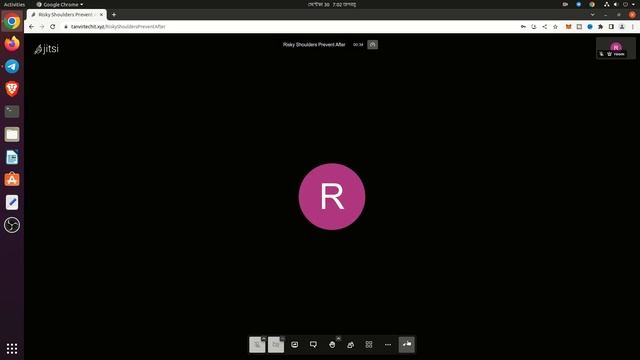Open the Chrome side panel
This screenshot has height=360, width=640.
[611, 27]
